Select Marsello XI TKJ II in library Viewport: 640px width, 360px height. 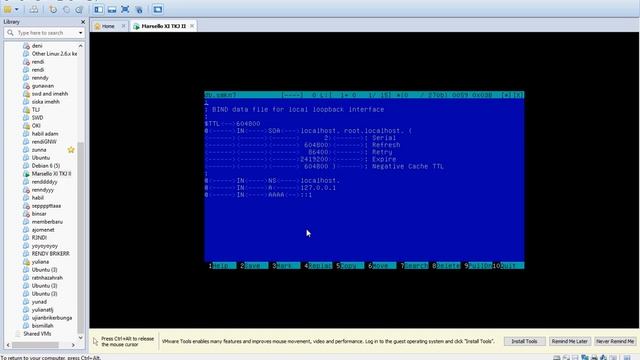pos(51,174)
